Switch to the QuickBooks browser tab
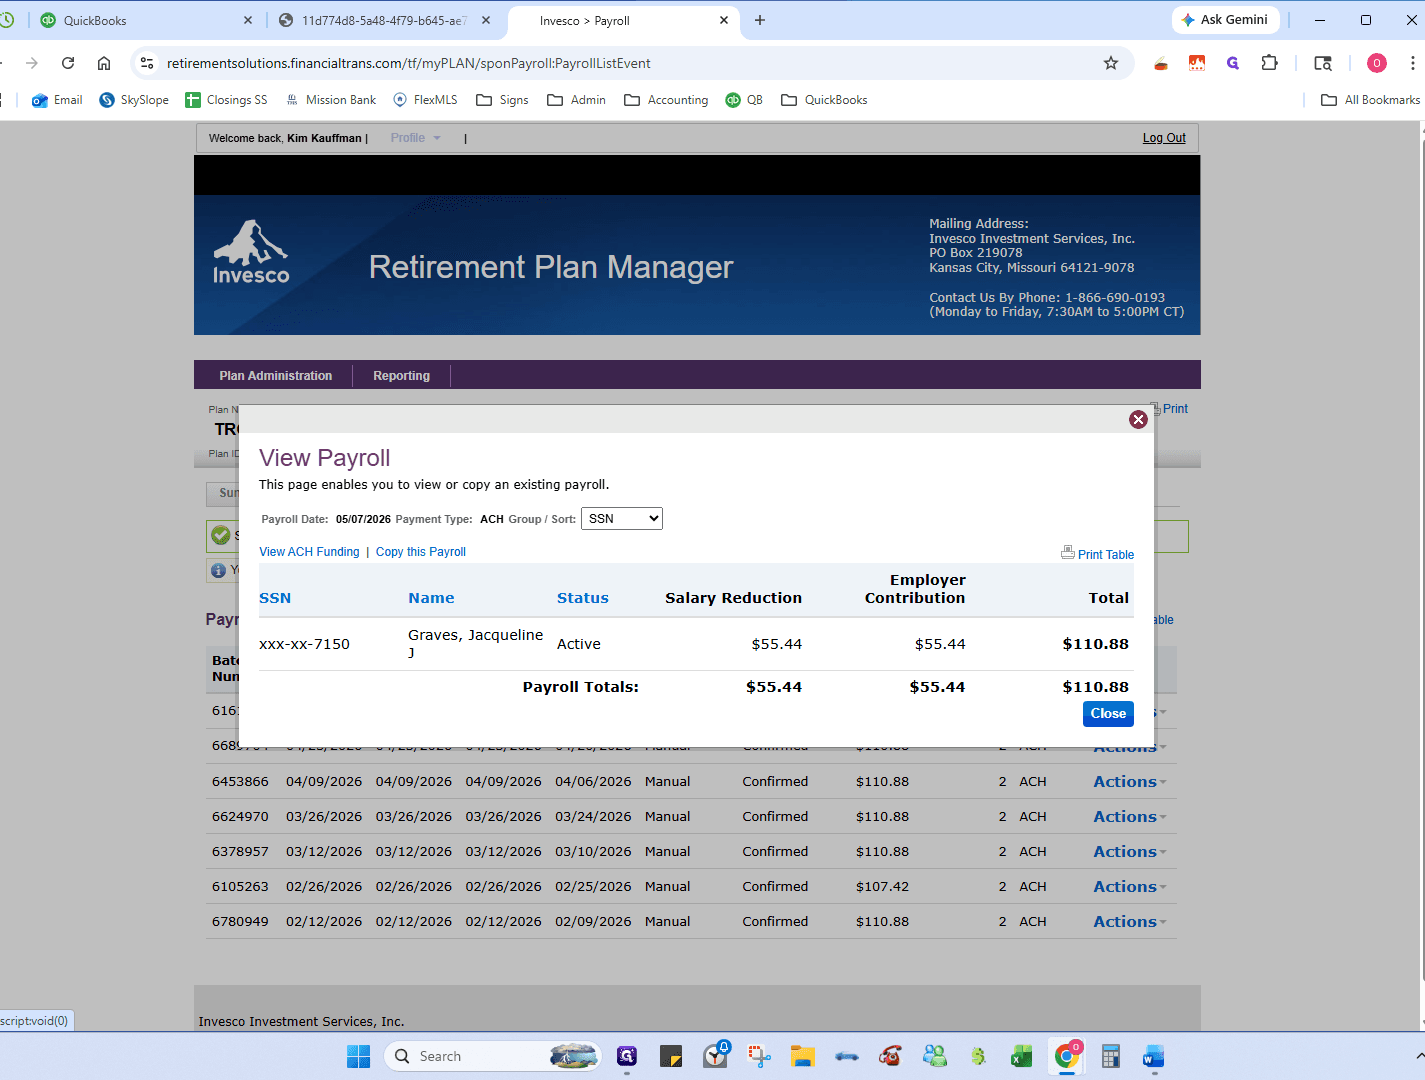1425x1080 pixels. [x=137, y=20]
